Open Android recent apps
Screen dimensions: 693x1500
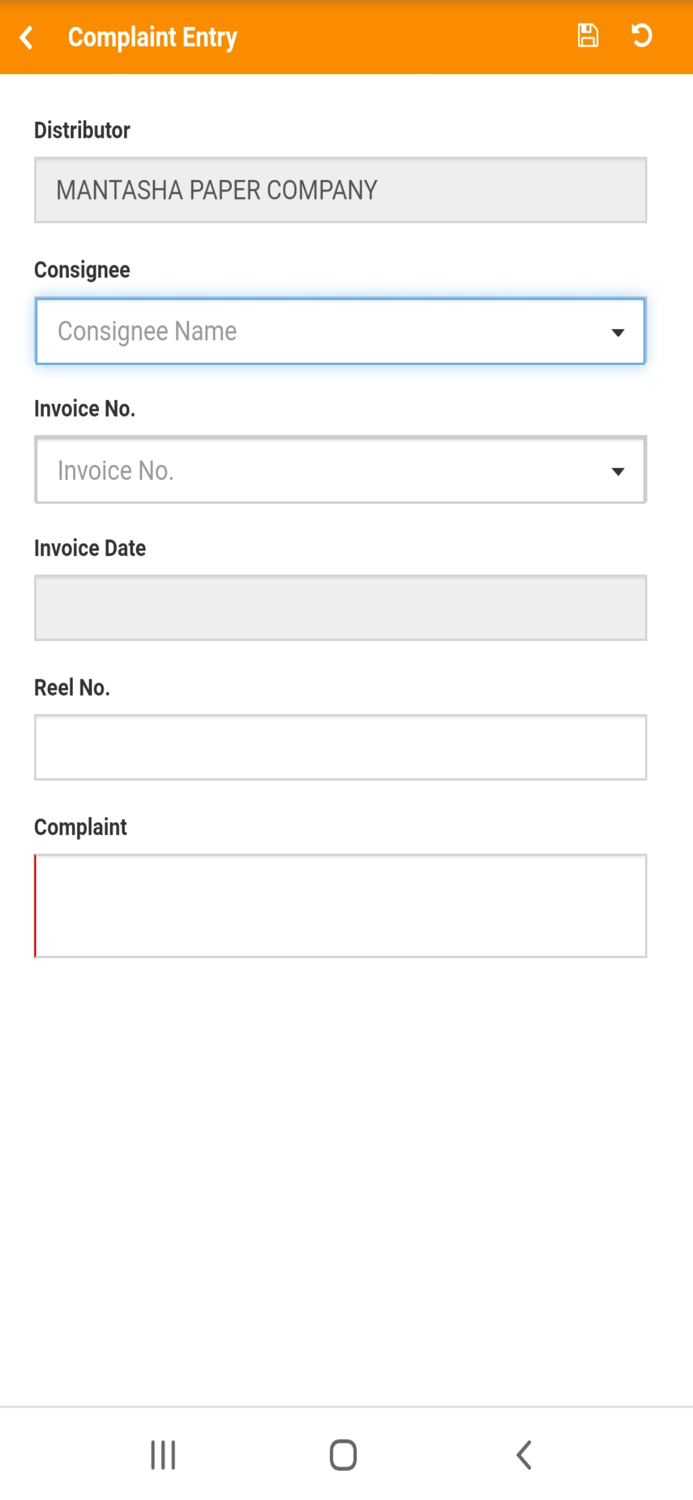(x=163, y=1455)
